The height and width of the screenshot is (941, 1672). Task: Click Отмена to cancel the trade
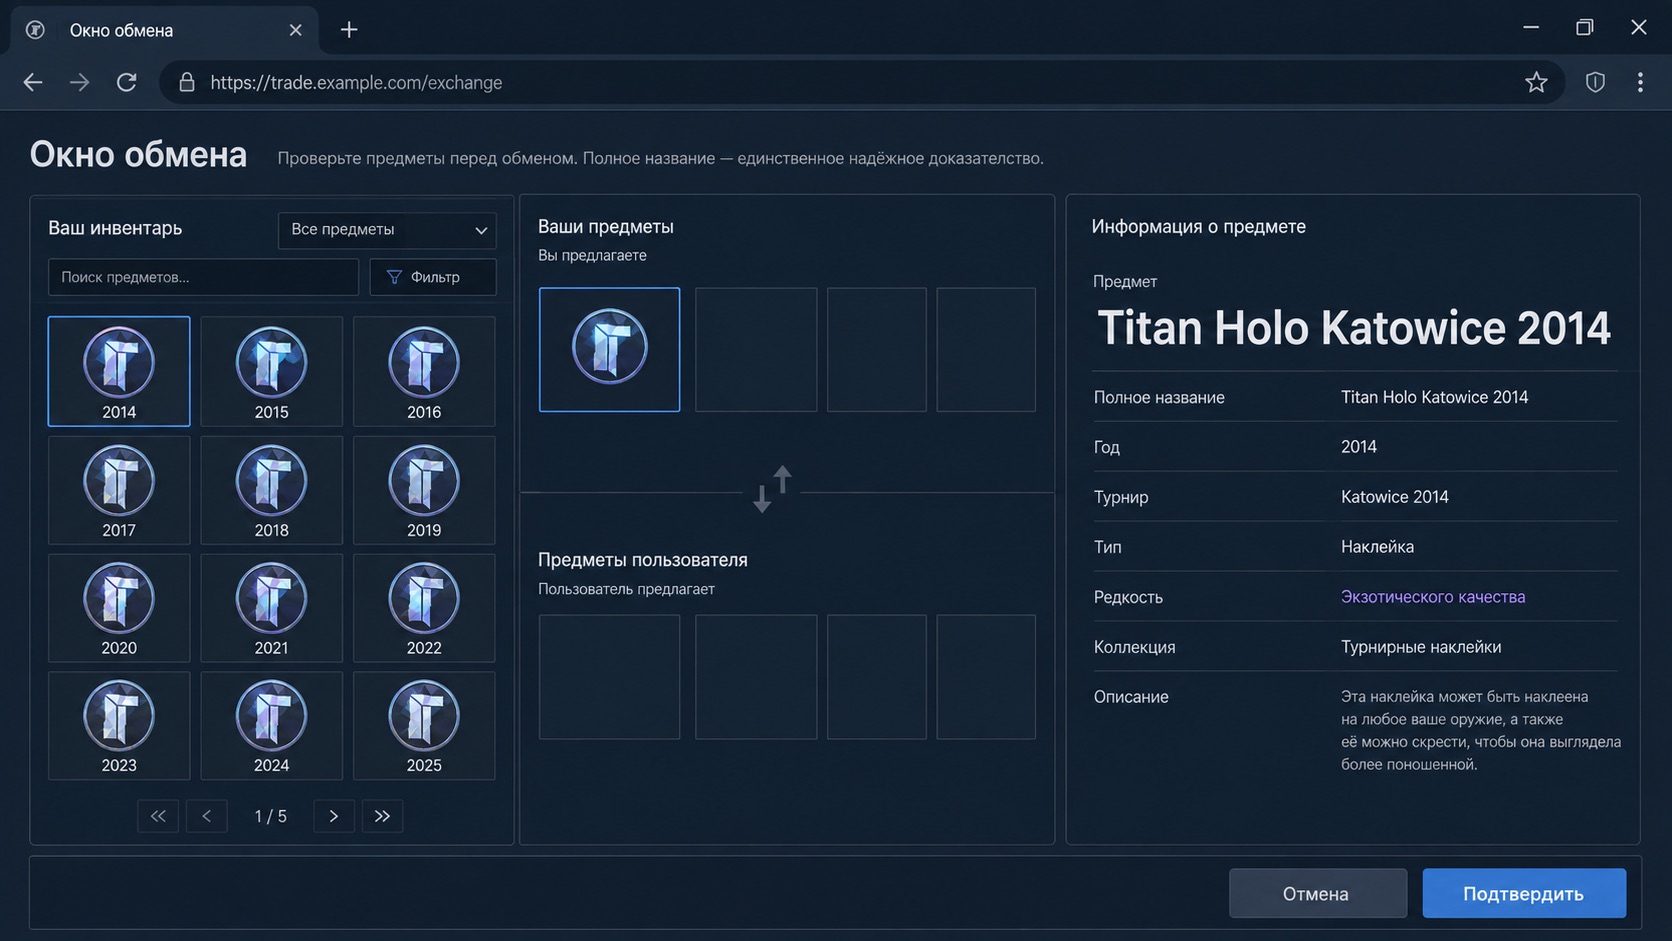[1317, 894]
